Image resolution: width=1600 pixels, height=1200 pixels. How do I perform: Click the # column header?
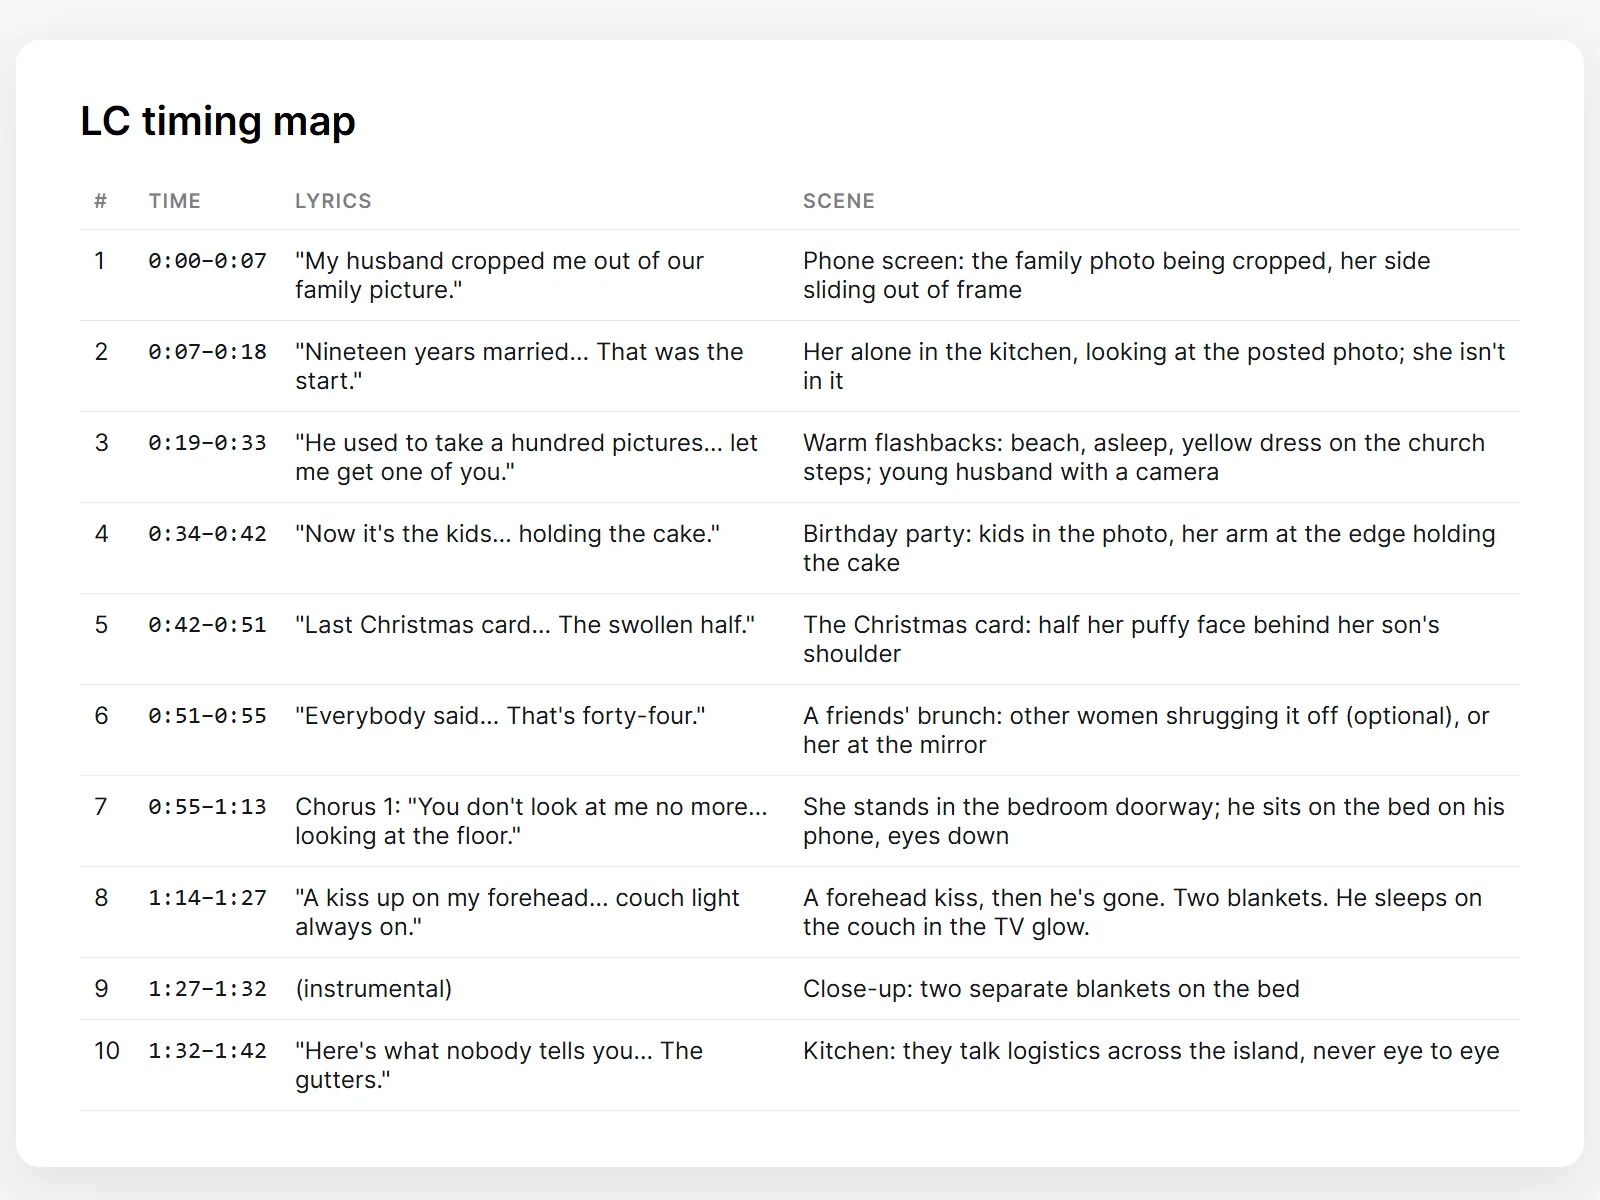pyautogui.click(x=100, y=201)
